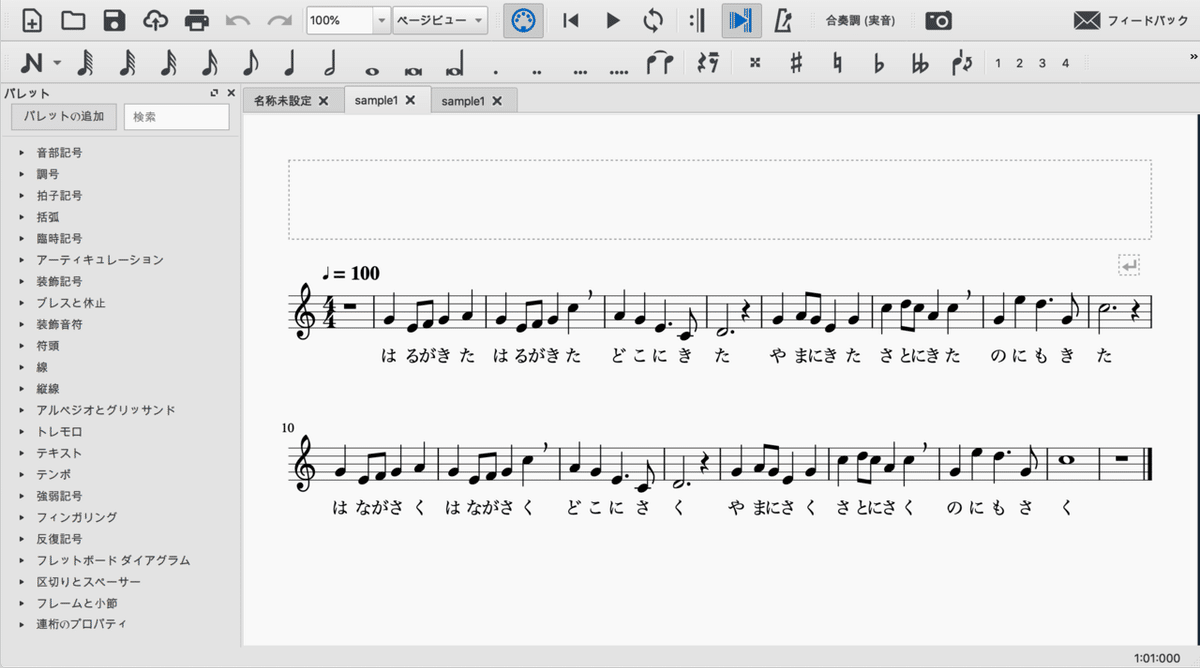
Task: Toggle MIDI input button
Action: [523, 20]
